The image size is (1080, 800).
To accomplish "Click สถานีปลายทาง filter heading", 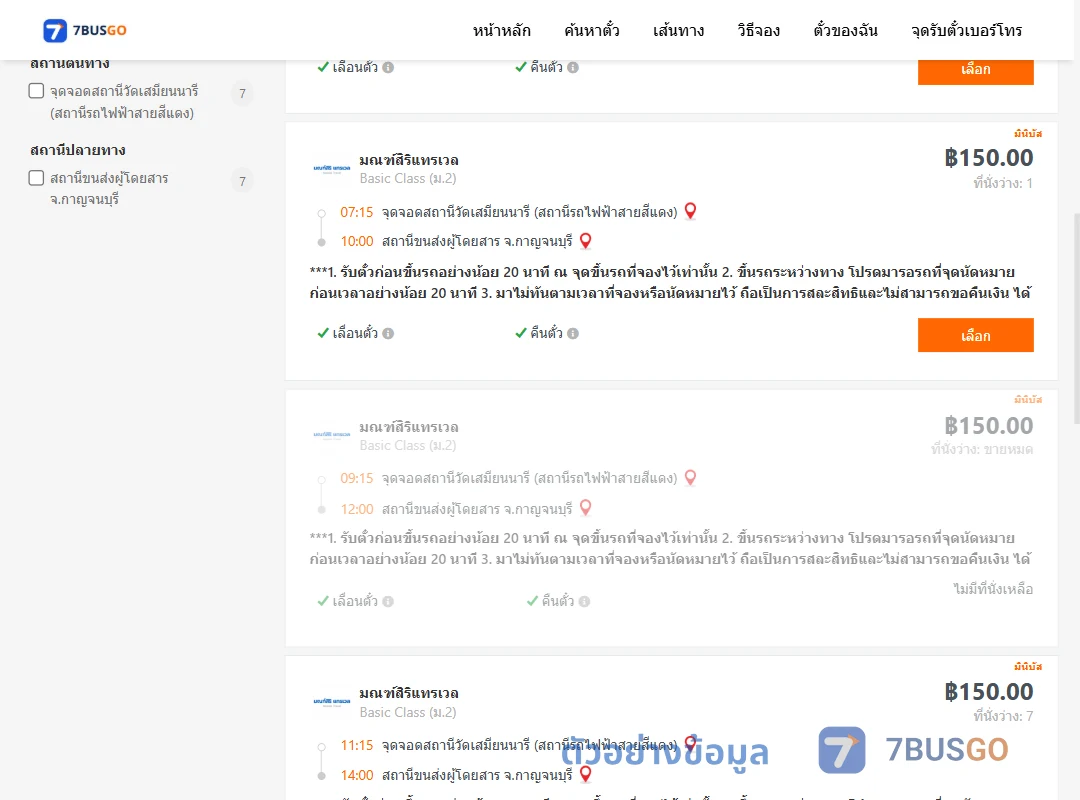I will pos(78,150).
